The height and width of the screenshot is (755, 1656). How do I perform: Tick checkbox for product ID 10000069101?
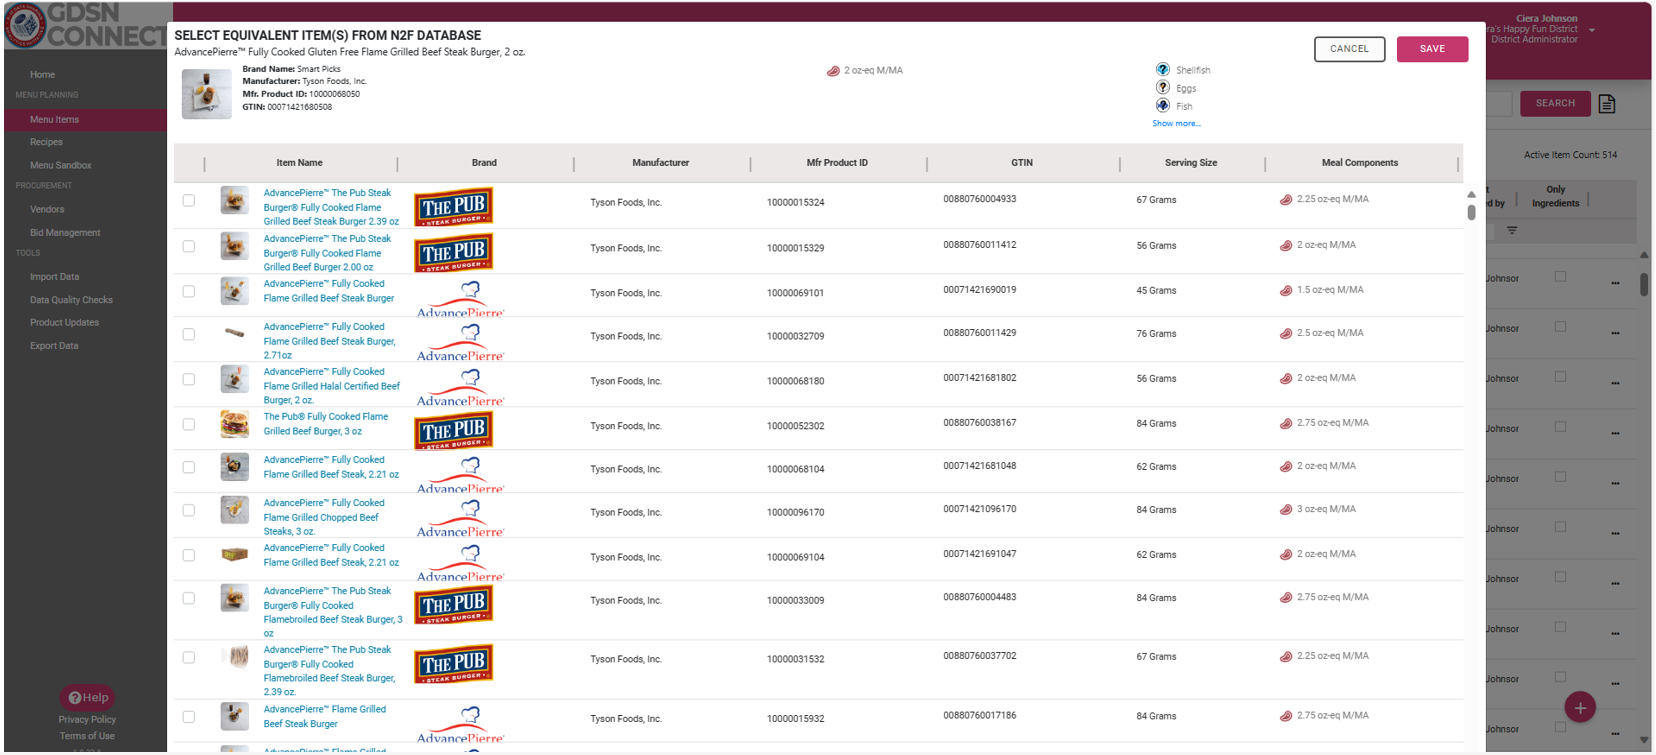[x=189, y=292]
